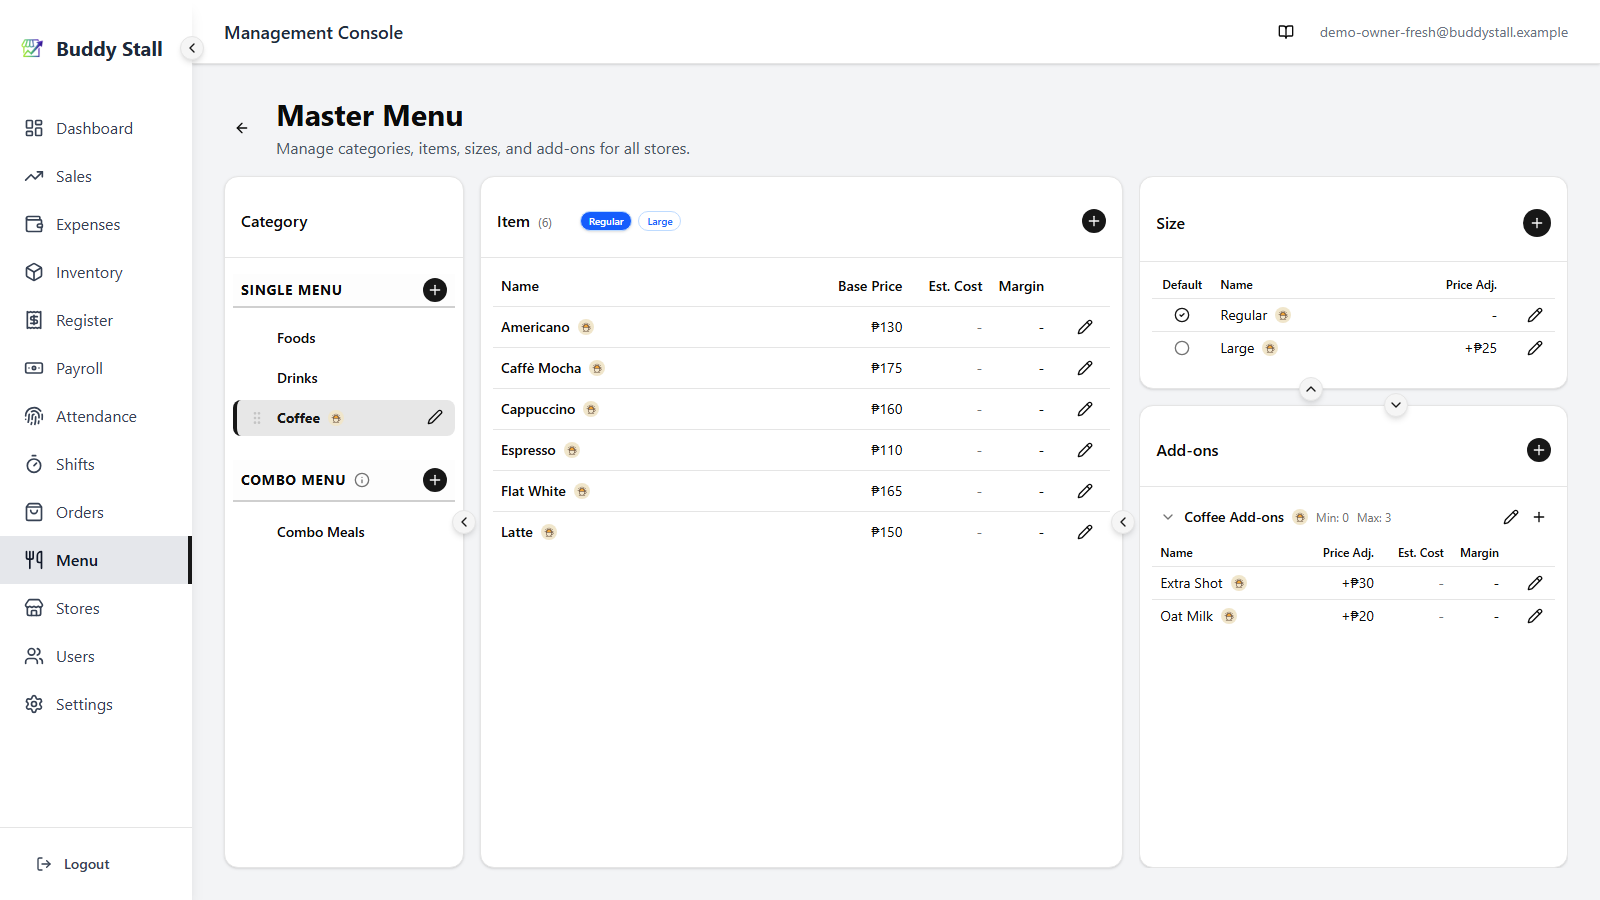The height and width of the screenshot is (900, 1600).
Task: Collapse the Category panel with left chevron
Action: pyautogui.click(x=464, y=522)
